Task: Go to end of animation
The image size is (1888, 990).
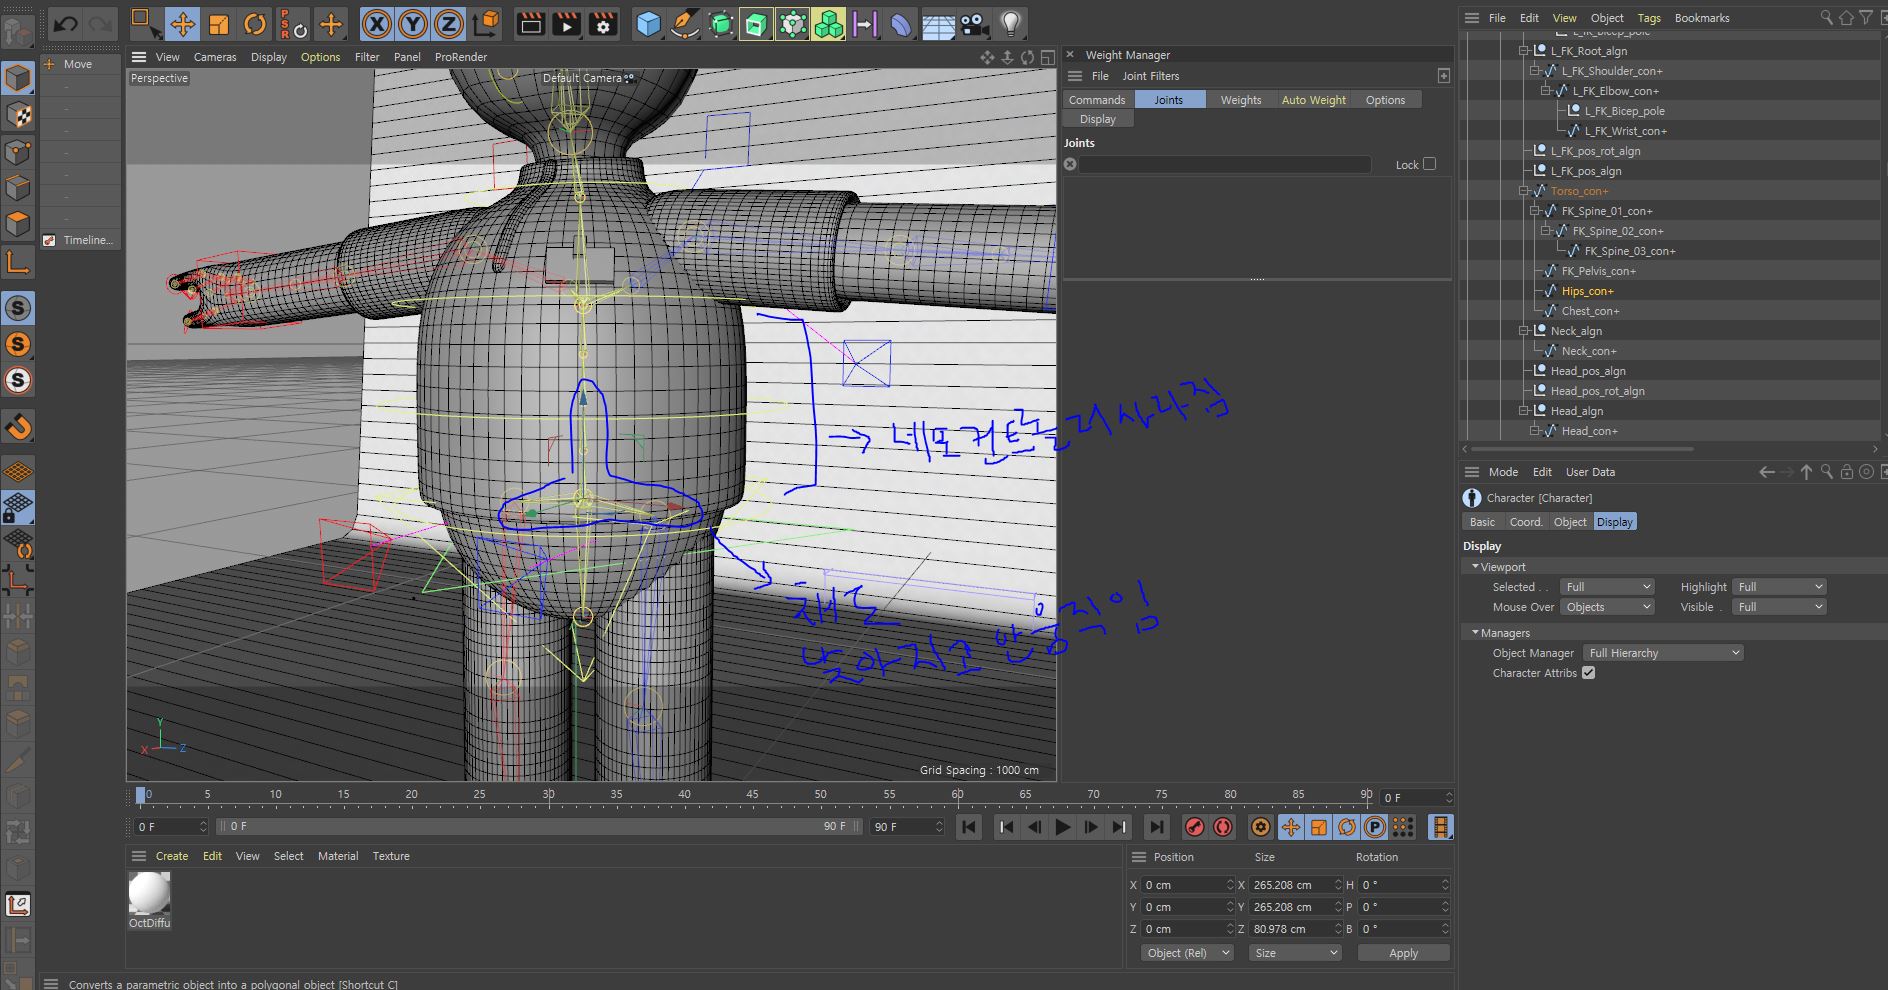Action: click(1156, 827)
